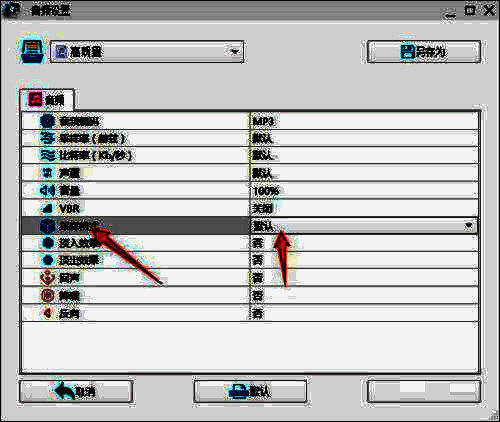Click the 默认 (Default) button at the bottom

coord(250,391)
